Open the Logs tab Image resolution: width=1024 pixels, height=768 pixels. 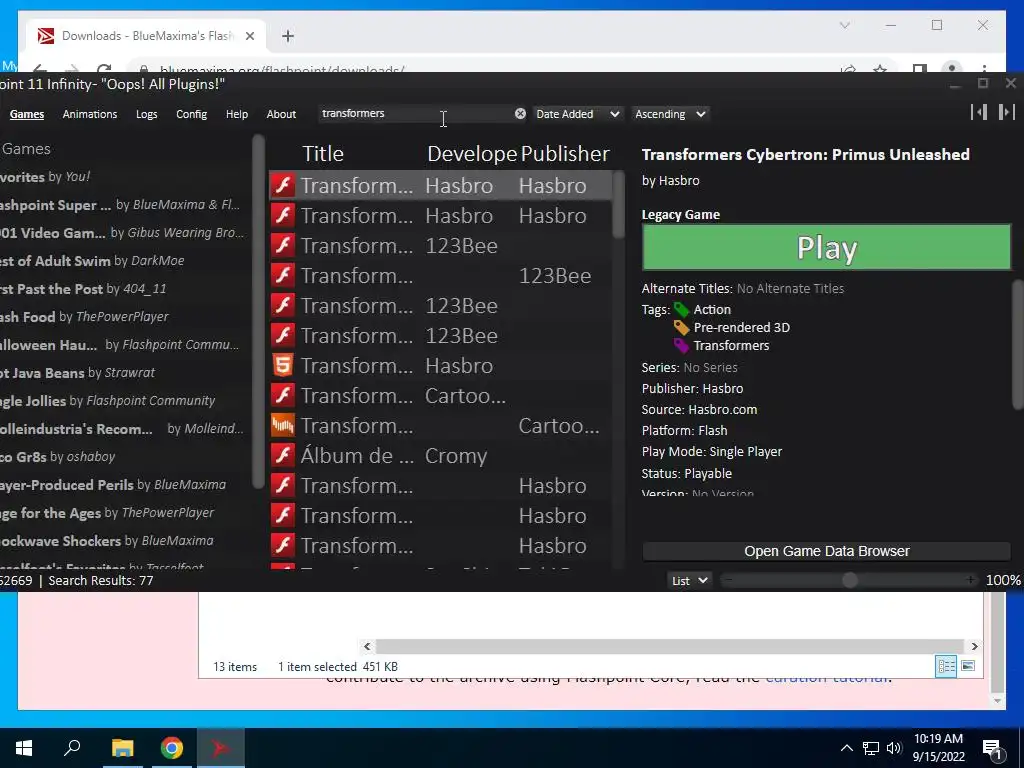[147, 114]
